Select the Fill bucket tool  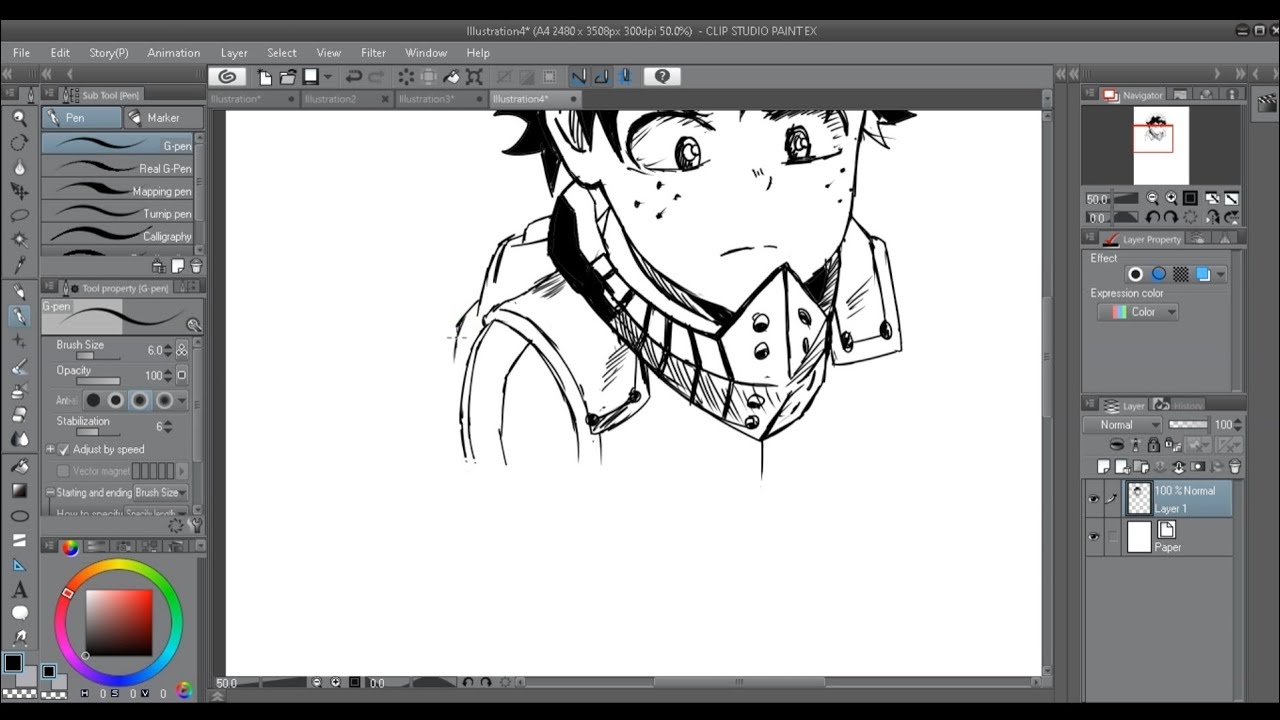click(x=19, y=465)
